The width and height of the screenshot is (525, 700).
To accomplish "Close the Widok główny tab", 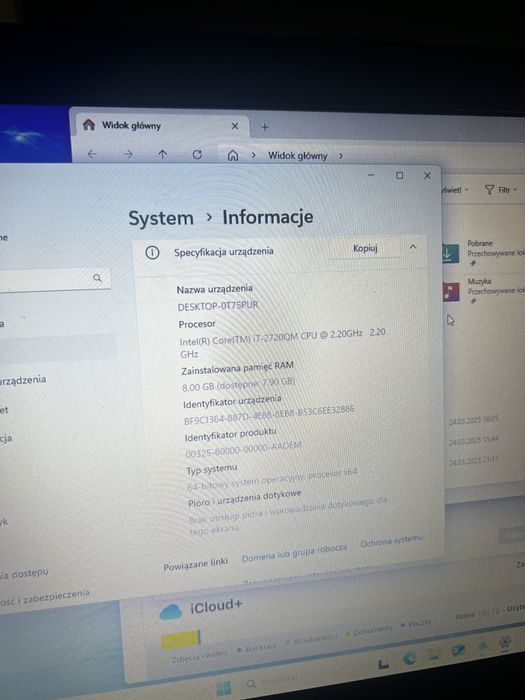I will point(235,126).
